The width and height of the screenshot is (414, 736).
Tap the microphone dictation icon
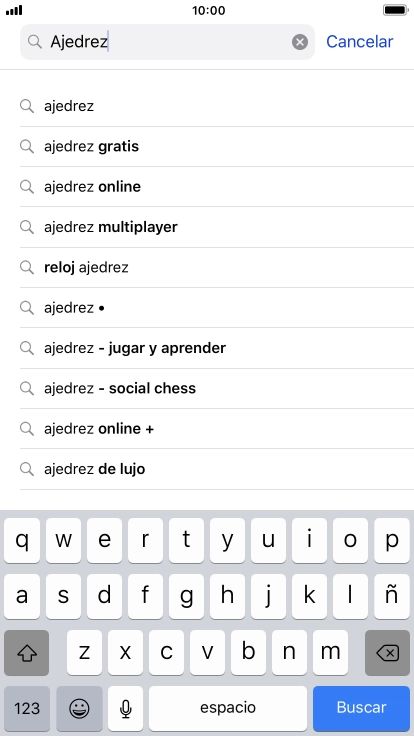coord(125,708)
